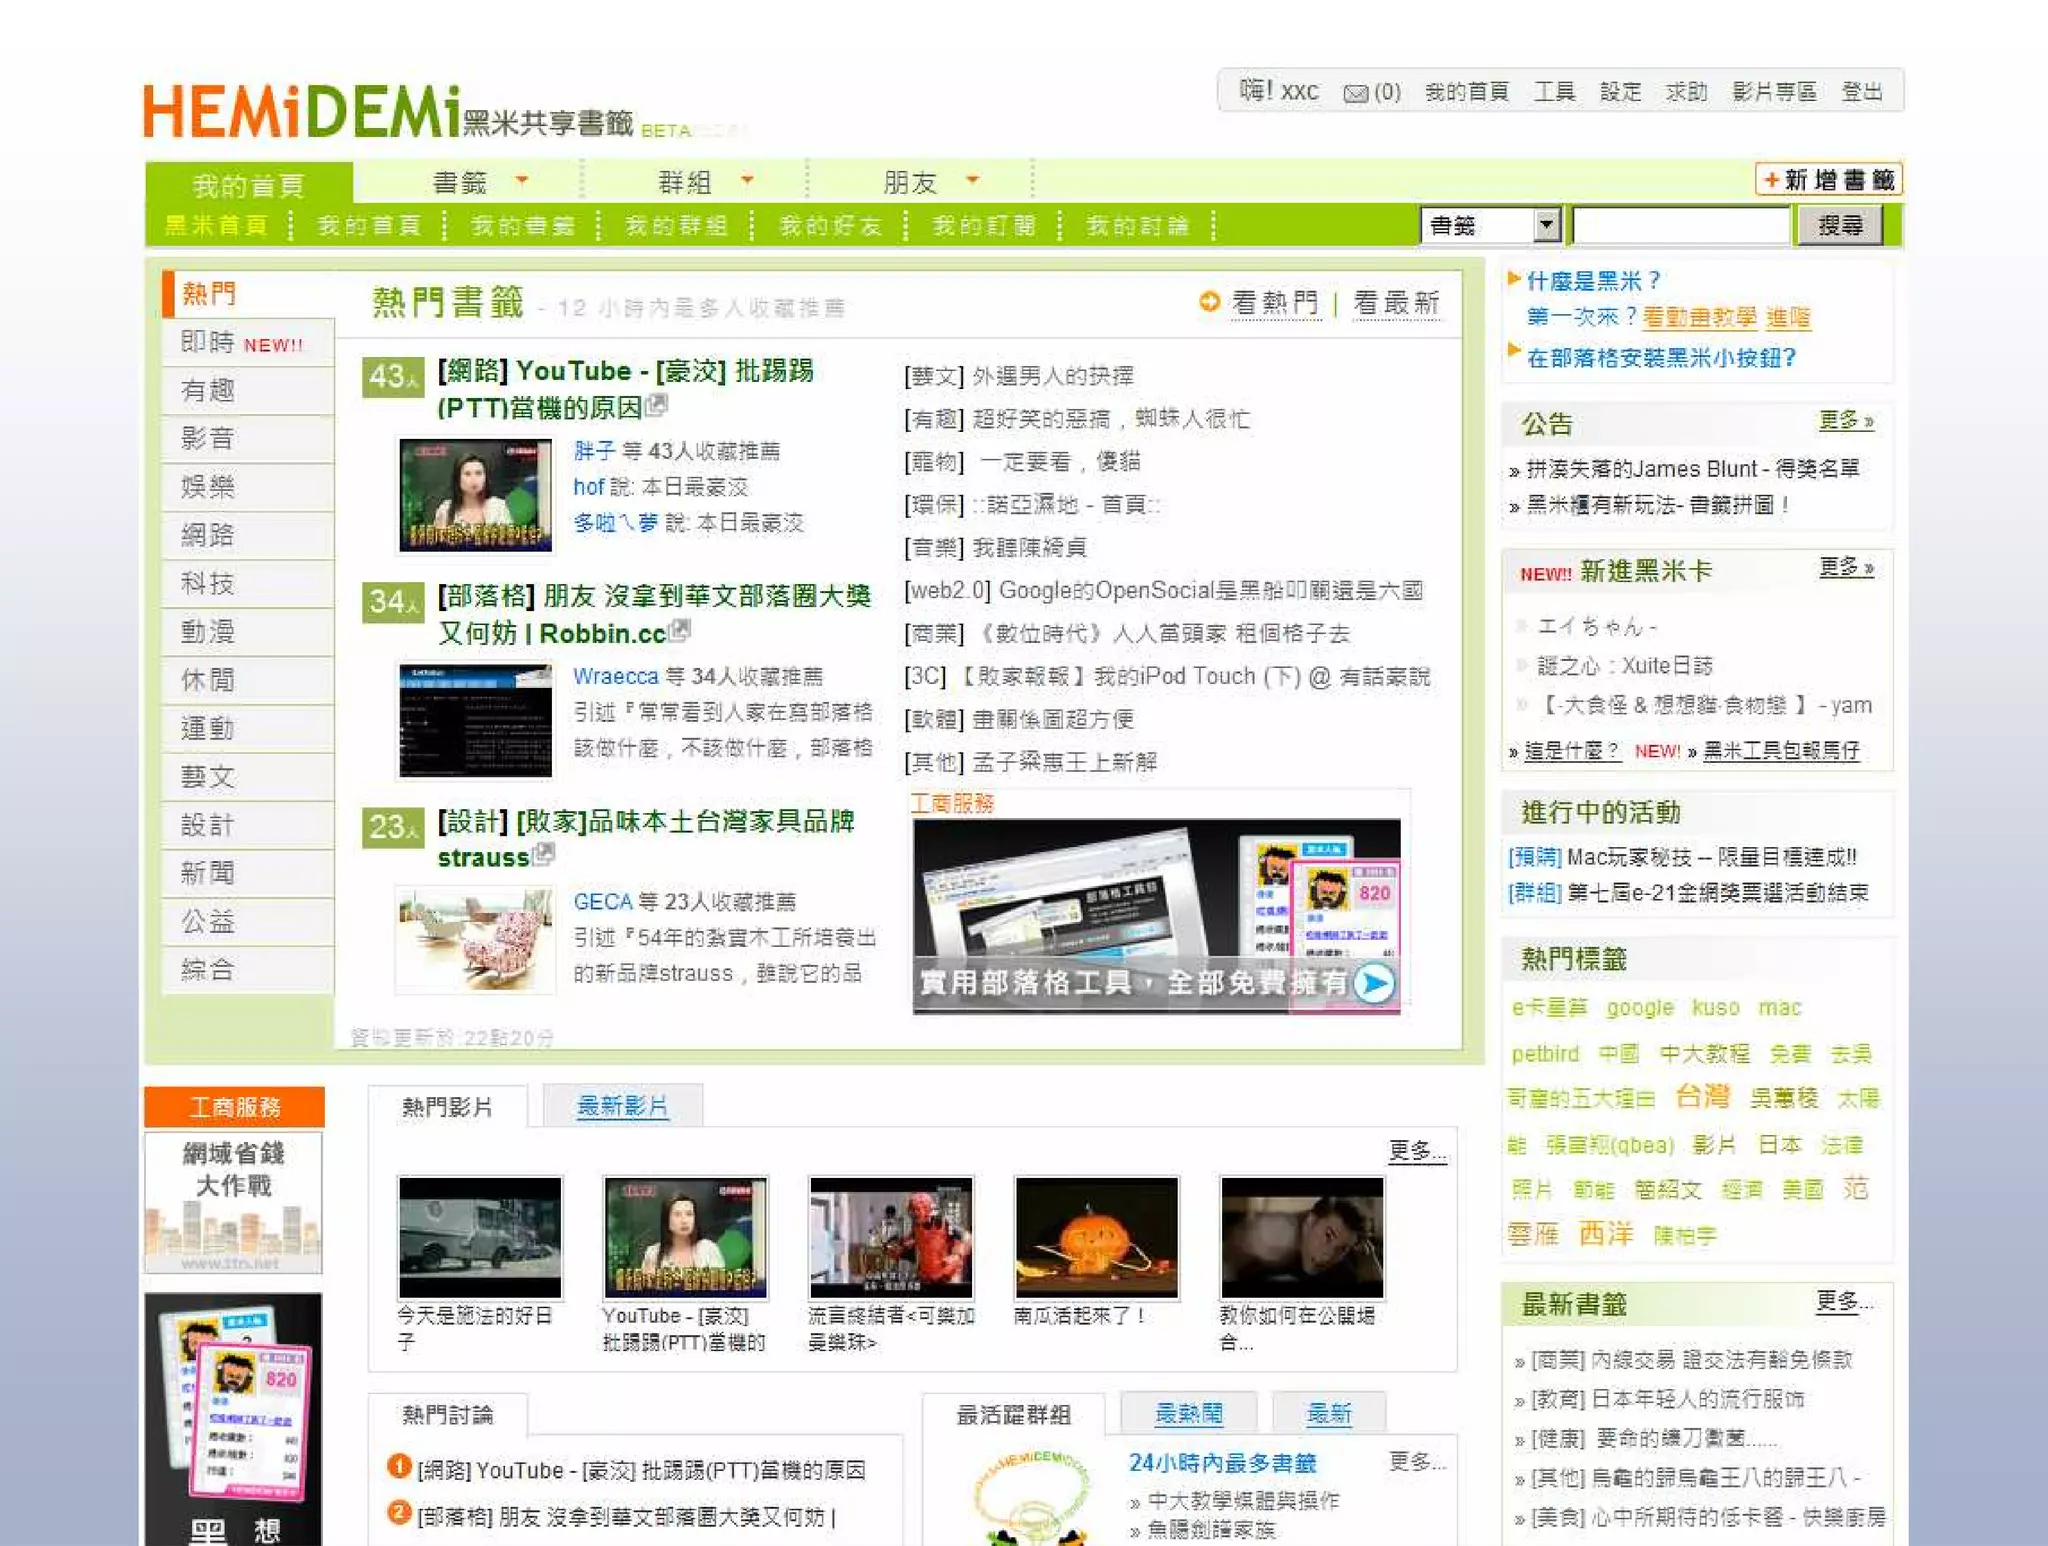Click the external link icon after strauss
The height and width of the screenshot is (1546, 2048).
(x=543, y=854)
